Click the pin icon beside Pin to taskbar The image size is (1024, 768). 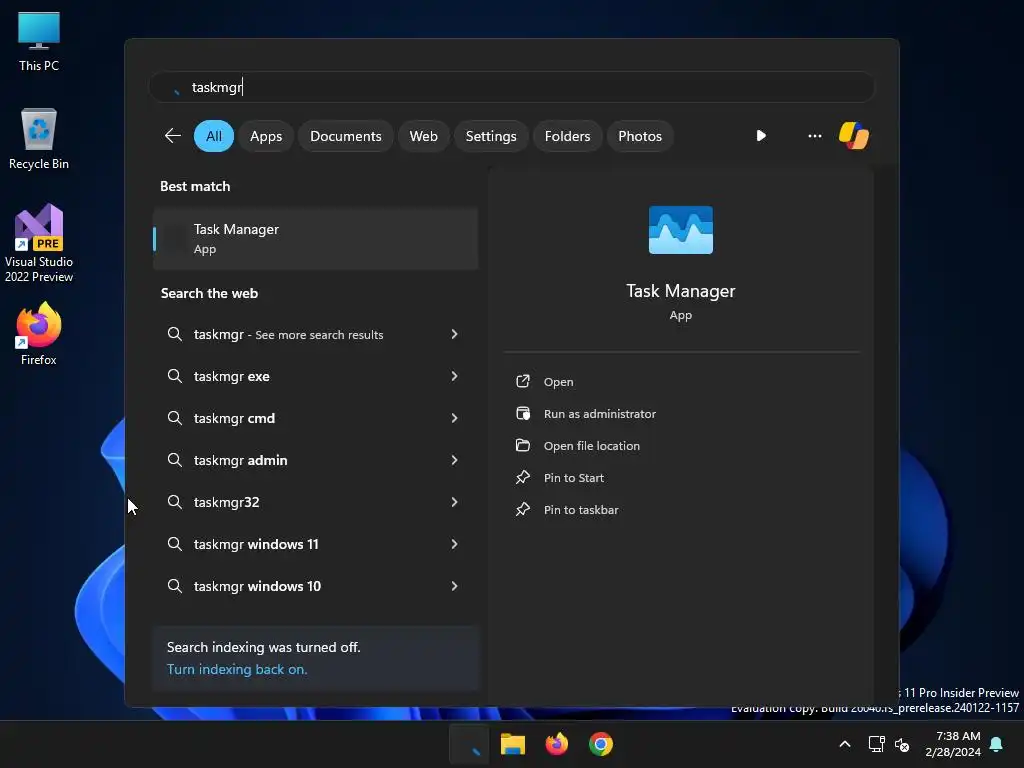coord(522,509)
